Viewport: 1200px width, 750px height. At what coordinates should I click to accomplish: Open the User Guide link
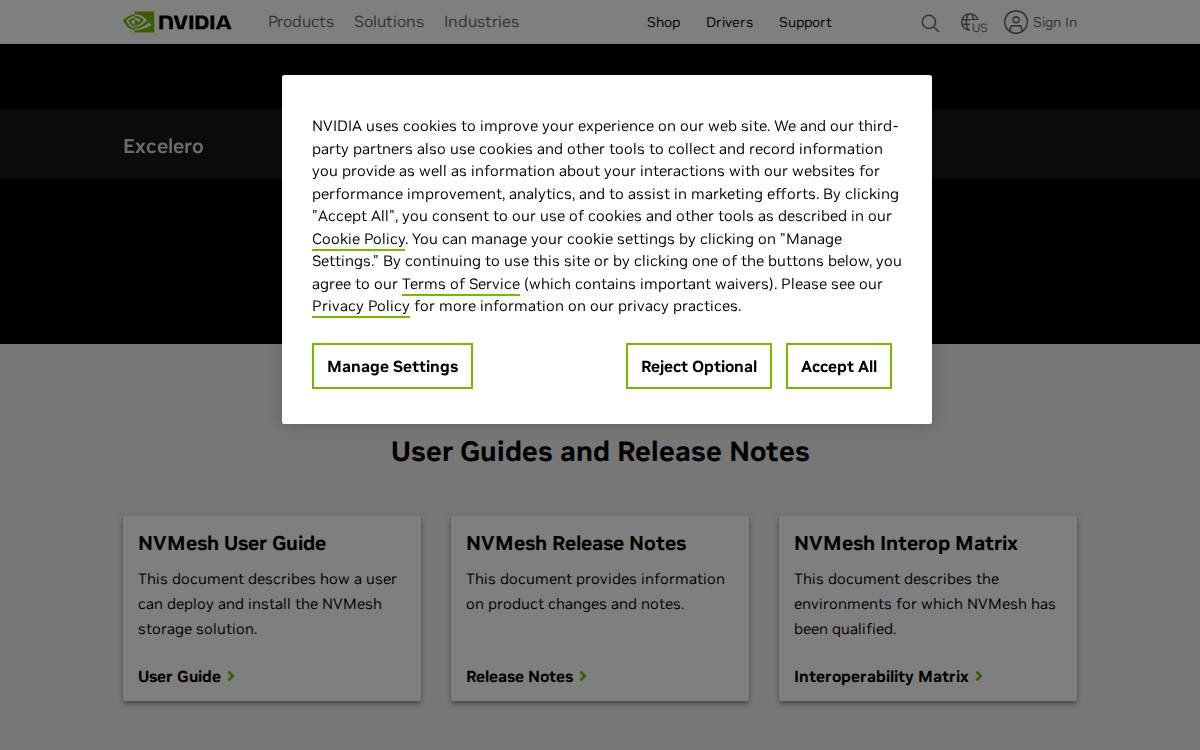tap(179, 676)
